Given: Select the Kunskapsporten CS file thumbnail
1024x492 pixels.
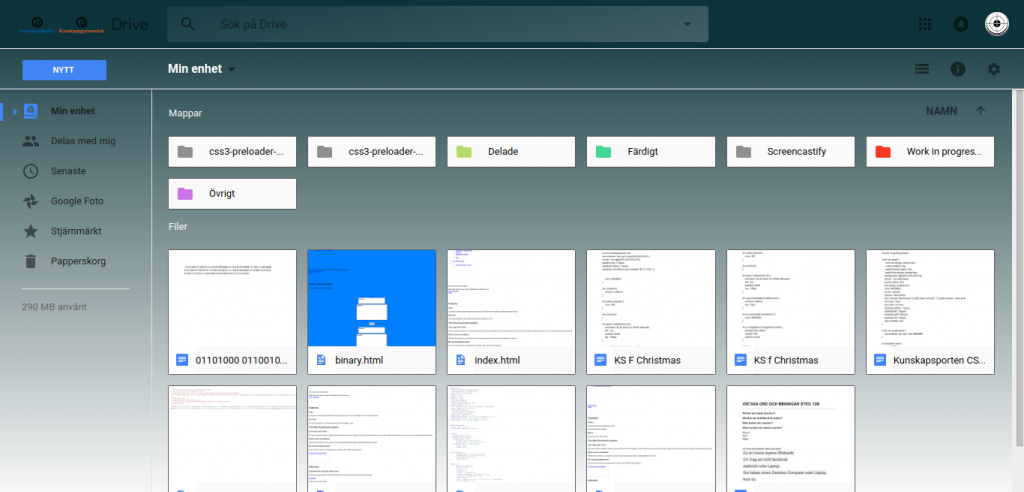Looking at the screenshot, I should (x=931, y=298).
